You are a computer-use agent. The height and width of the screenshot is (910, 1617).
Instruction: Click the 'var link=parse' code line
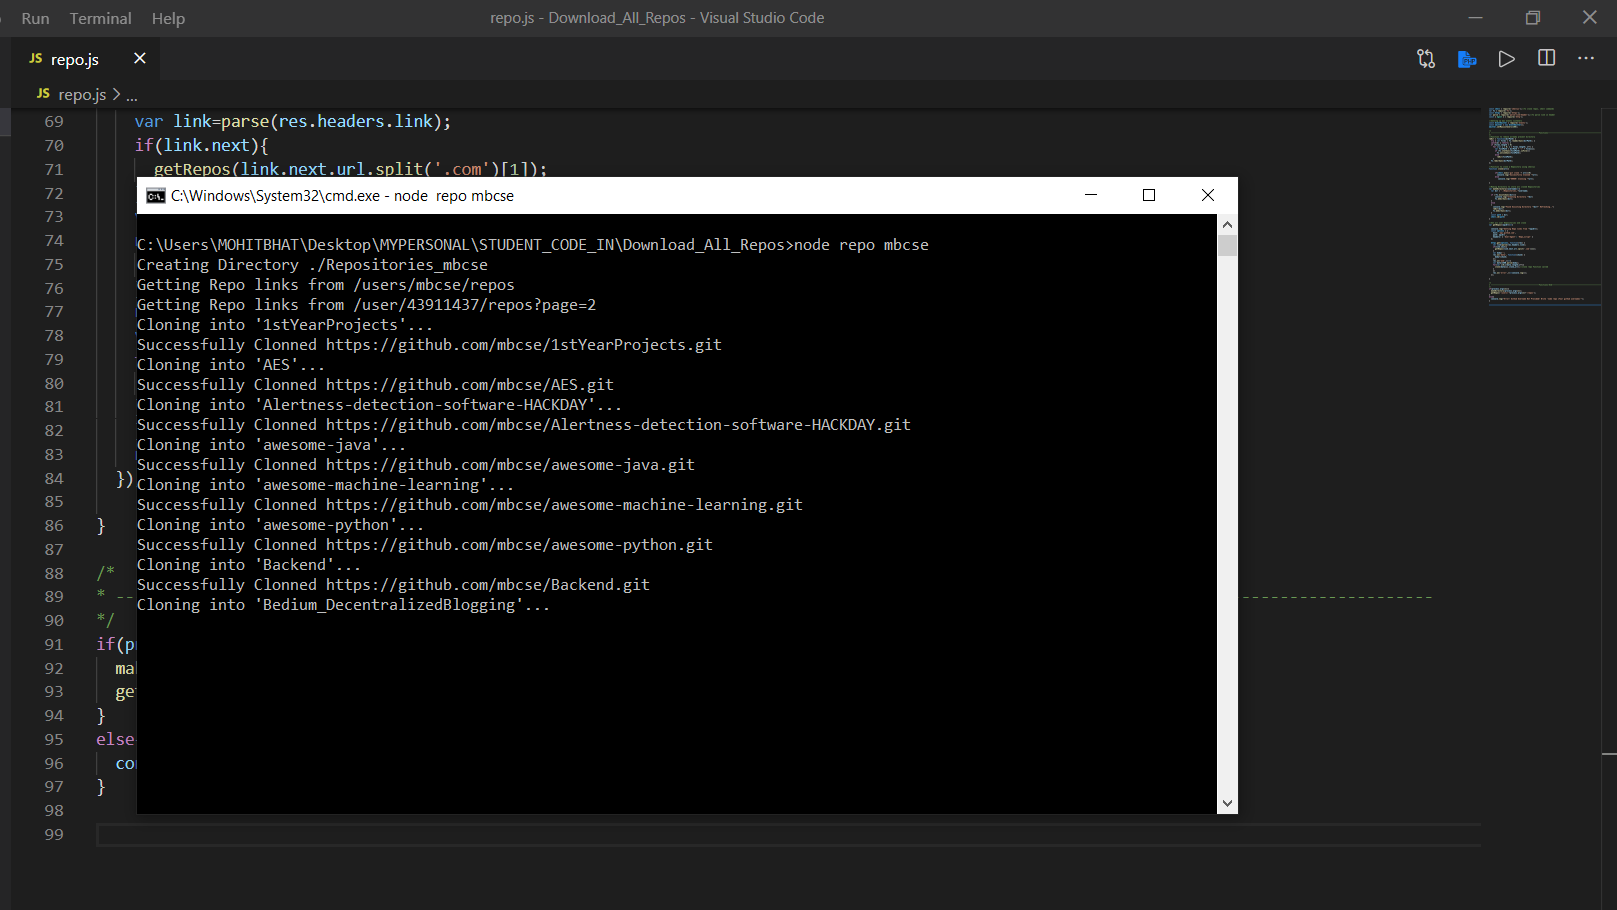pos(293,122)
